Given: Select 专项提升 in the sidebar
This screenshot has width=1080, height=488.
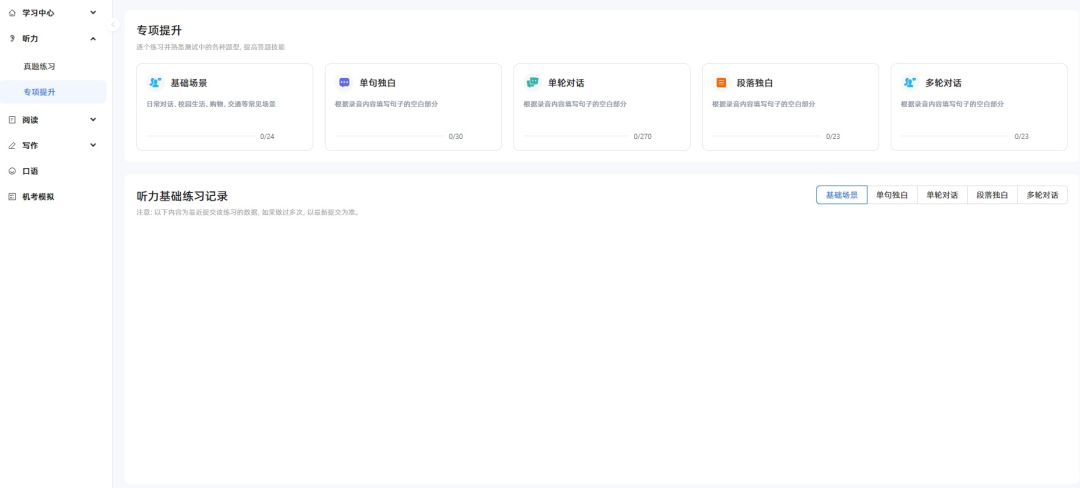Looking at the screenshot, I should click(40, 92).
